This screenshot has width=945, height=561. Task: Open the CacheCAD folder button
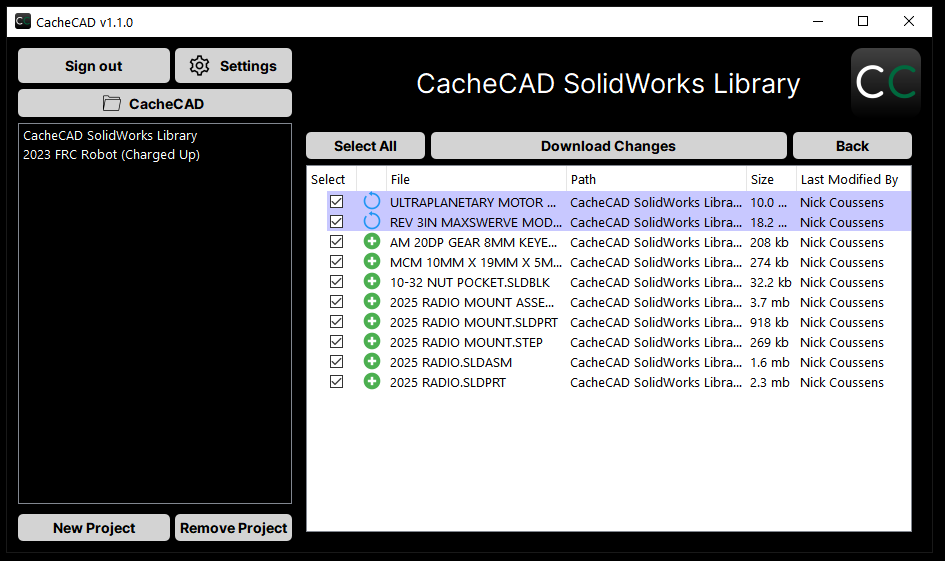[155, 104]
